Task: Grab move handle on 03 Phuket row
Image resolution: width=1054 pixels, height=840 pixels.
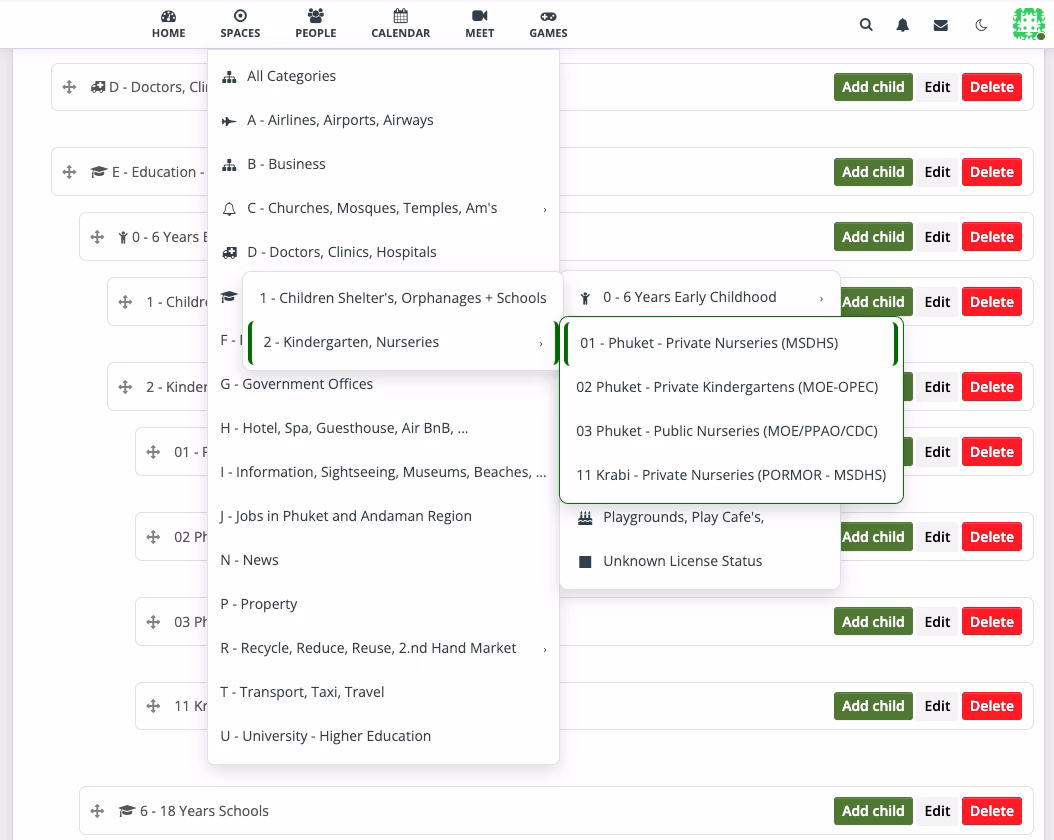Action: click(153, 622)
